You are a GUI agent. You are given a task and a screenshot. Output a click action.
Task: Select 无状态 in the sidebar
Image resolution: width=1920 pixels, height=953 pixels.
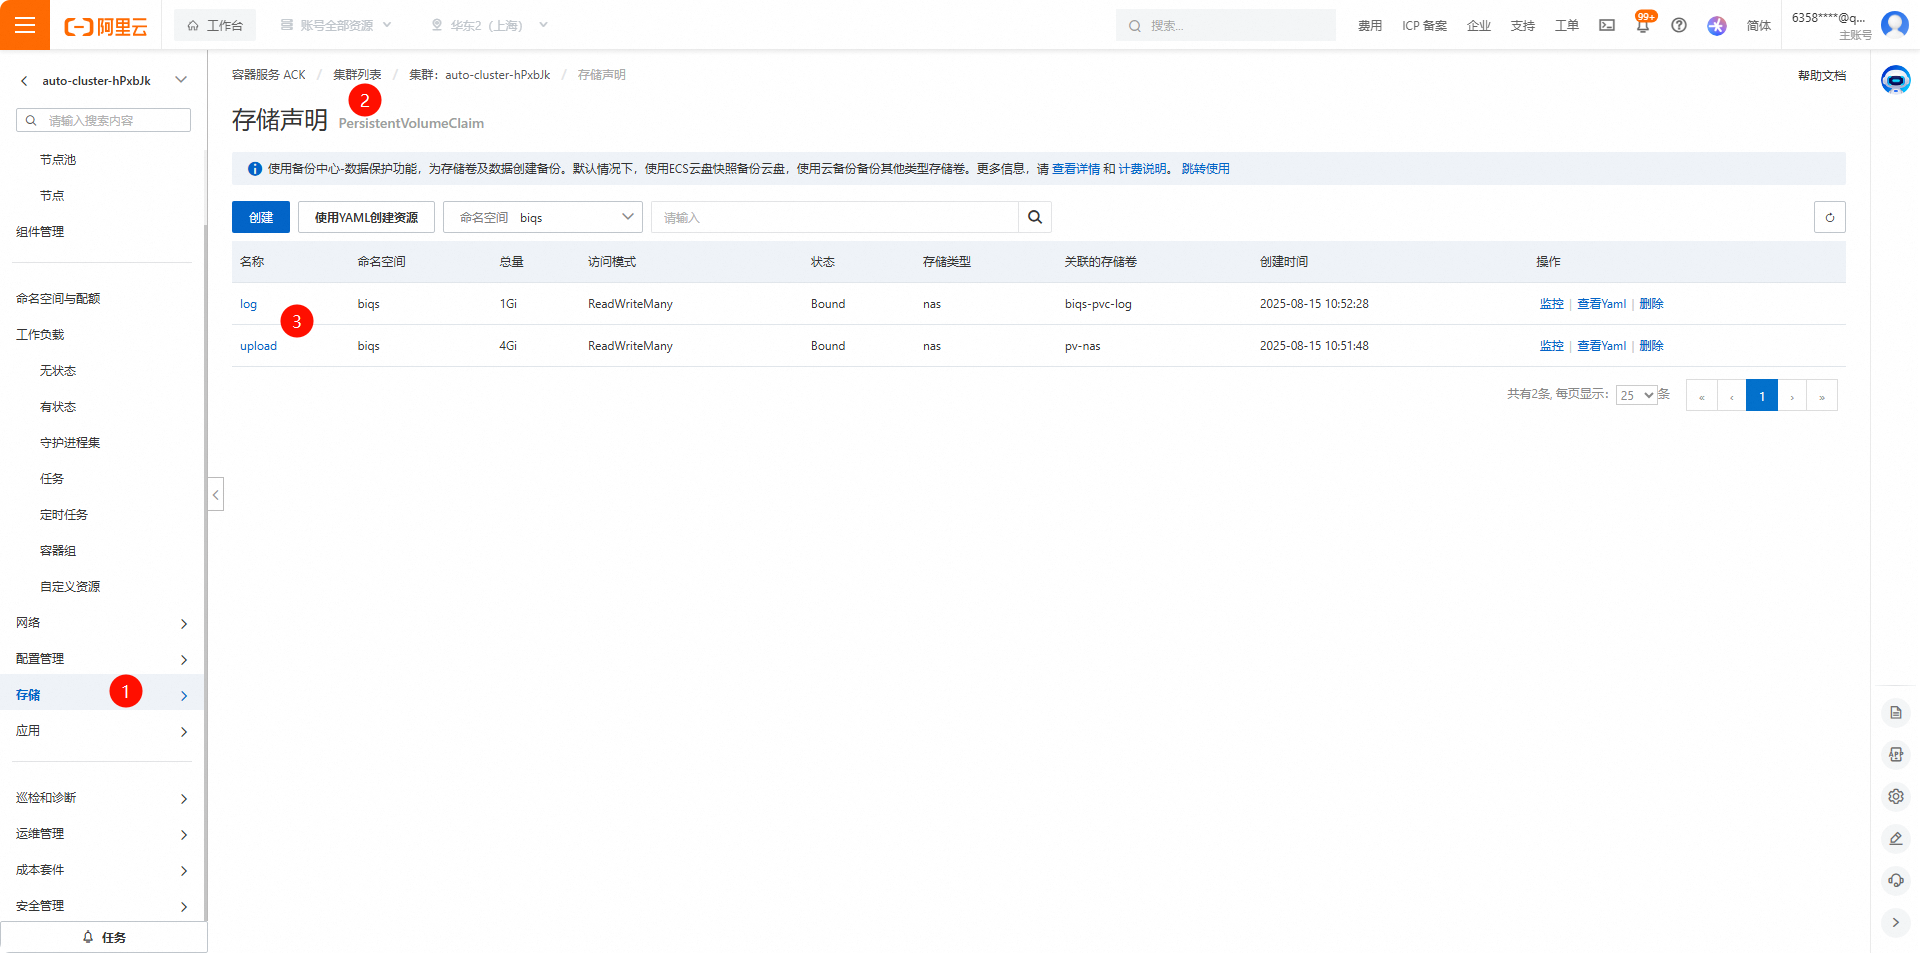58,371
